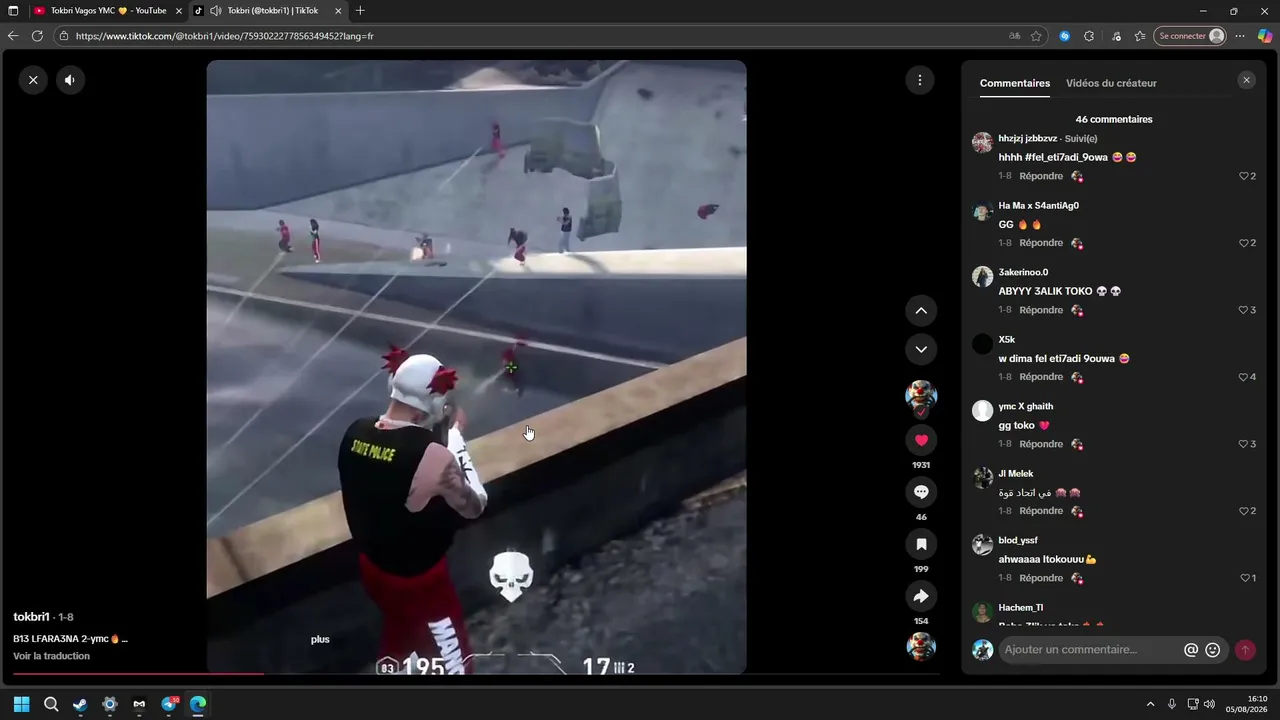Show hidden system tray icons
Image resolution: width=1280 pixels, height=720 pixels.
1150,704
